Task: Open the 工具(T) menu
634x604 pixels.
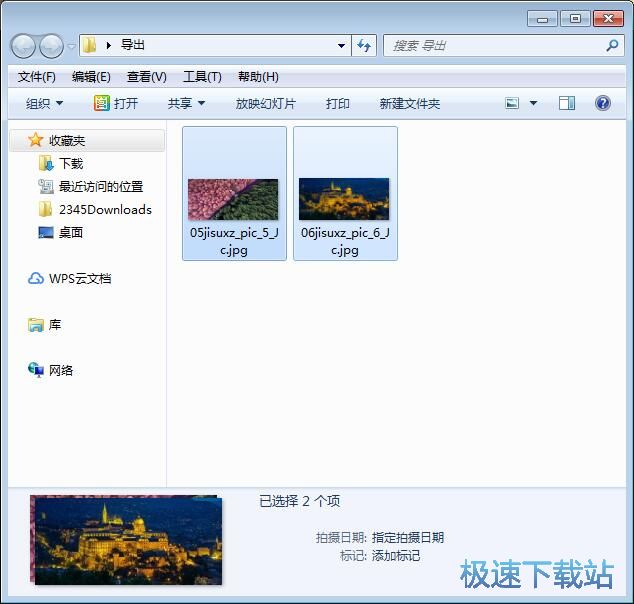Action: point(202,77)
